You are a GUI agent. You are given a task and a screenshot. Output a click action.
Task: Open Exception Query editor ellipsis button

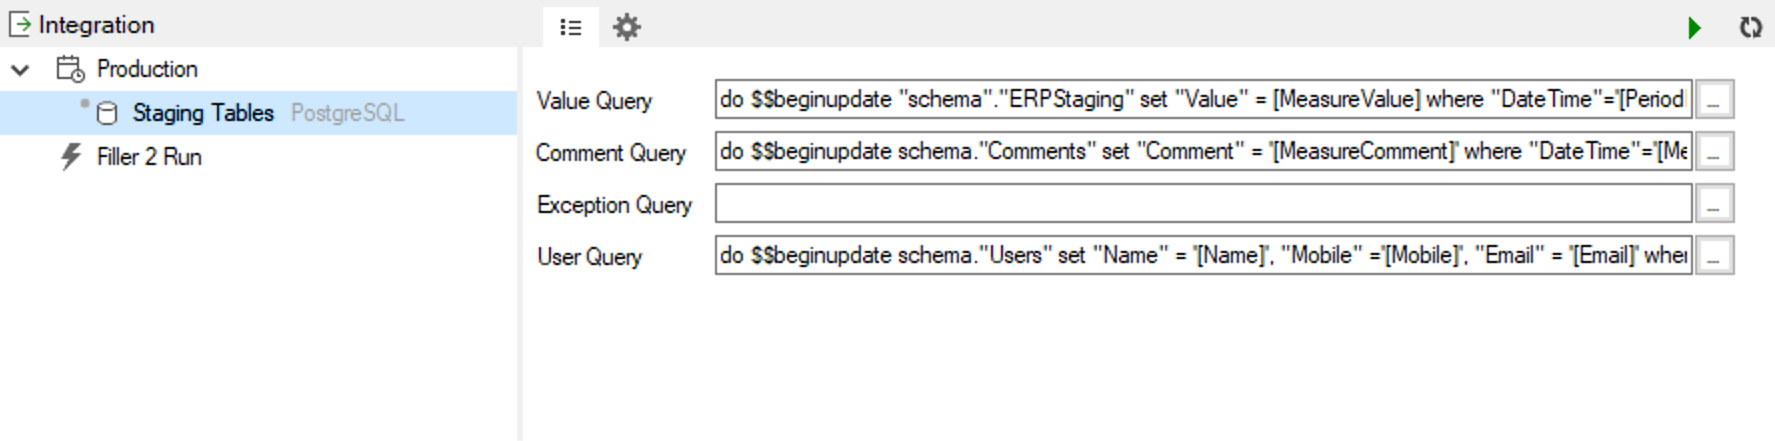coord(1714,203)
